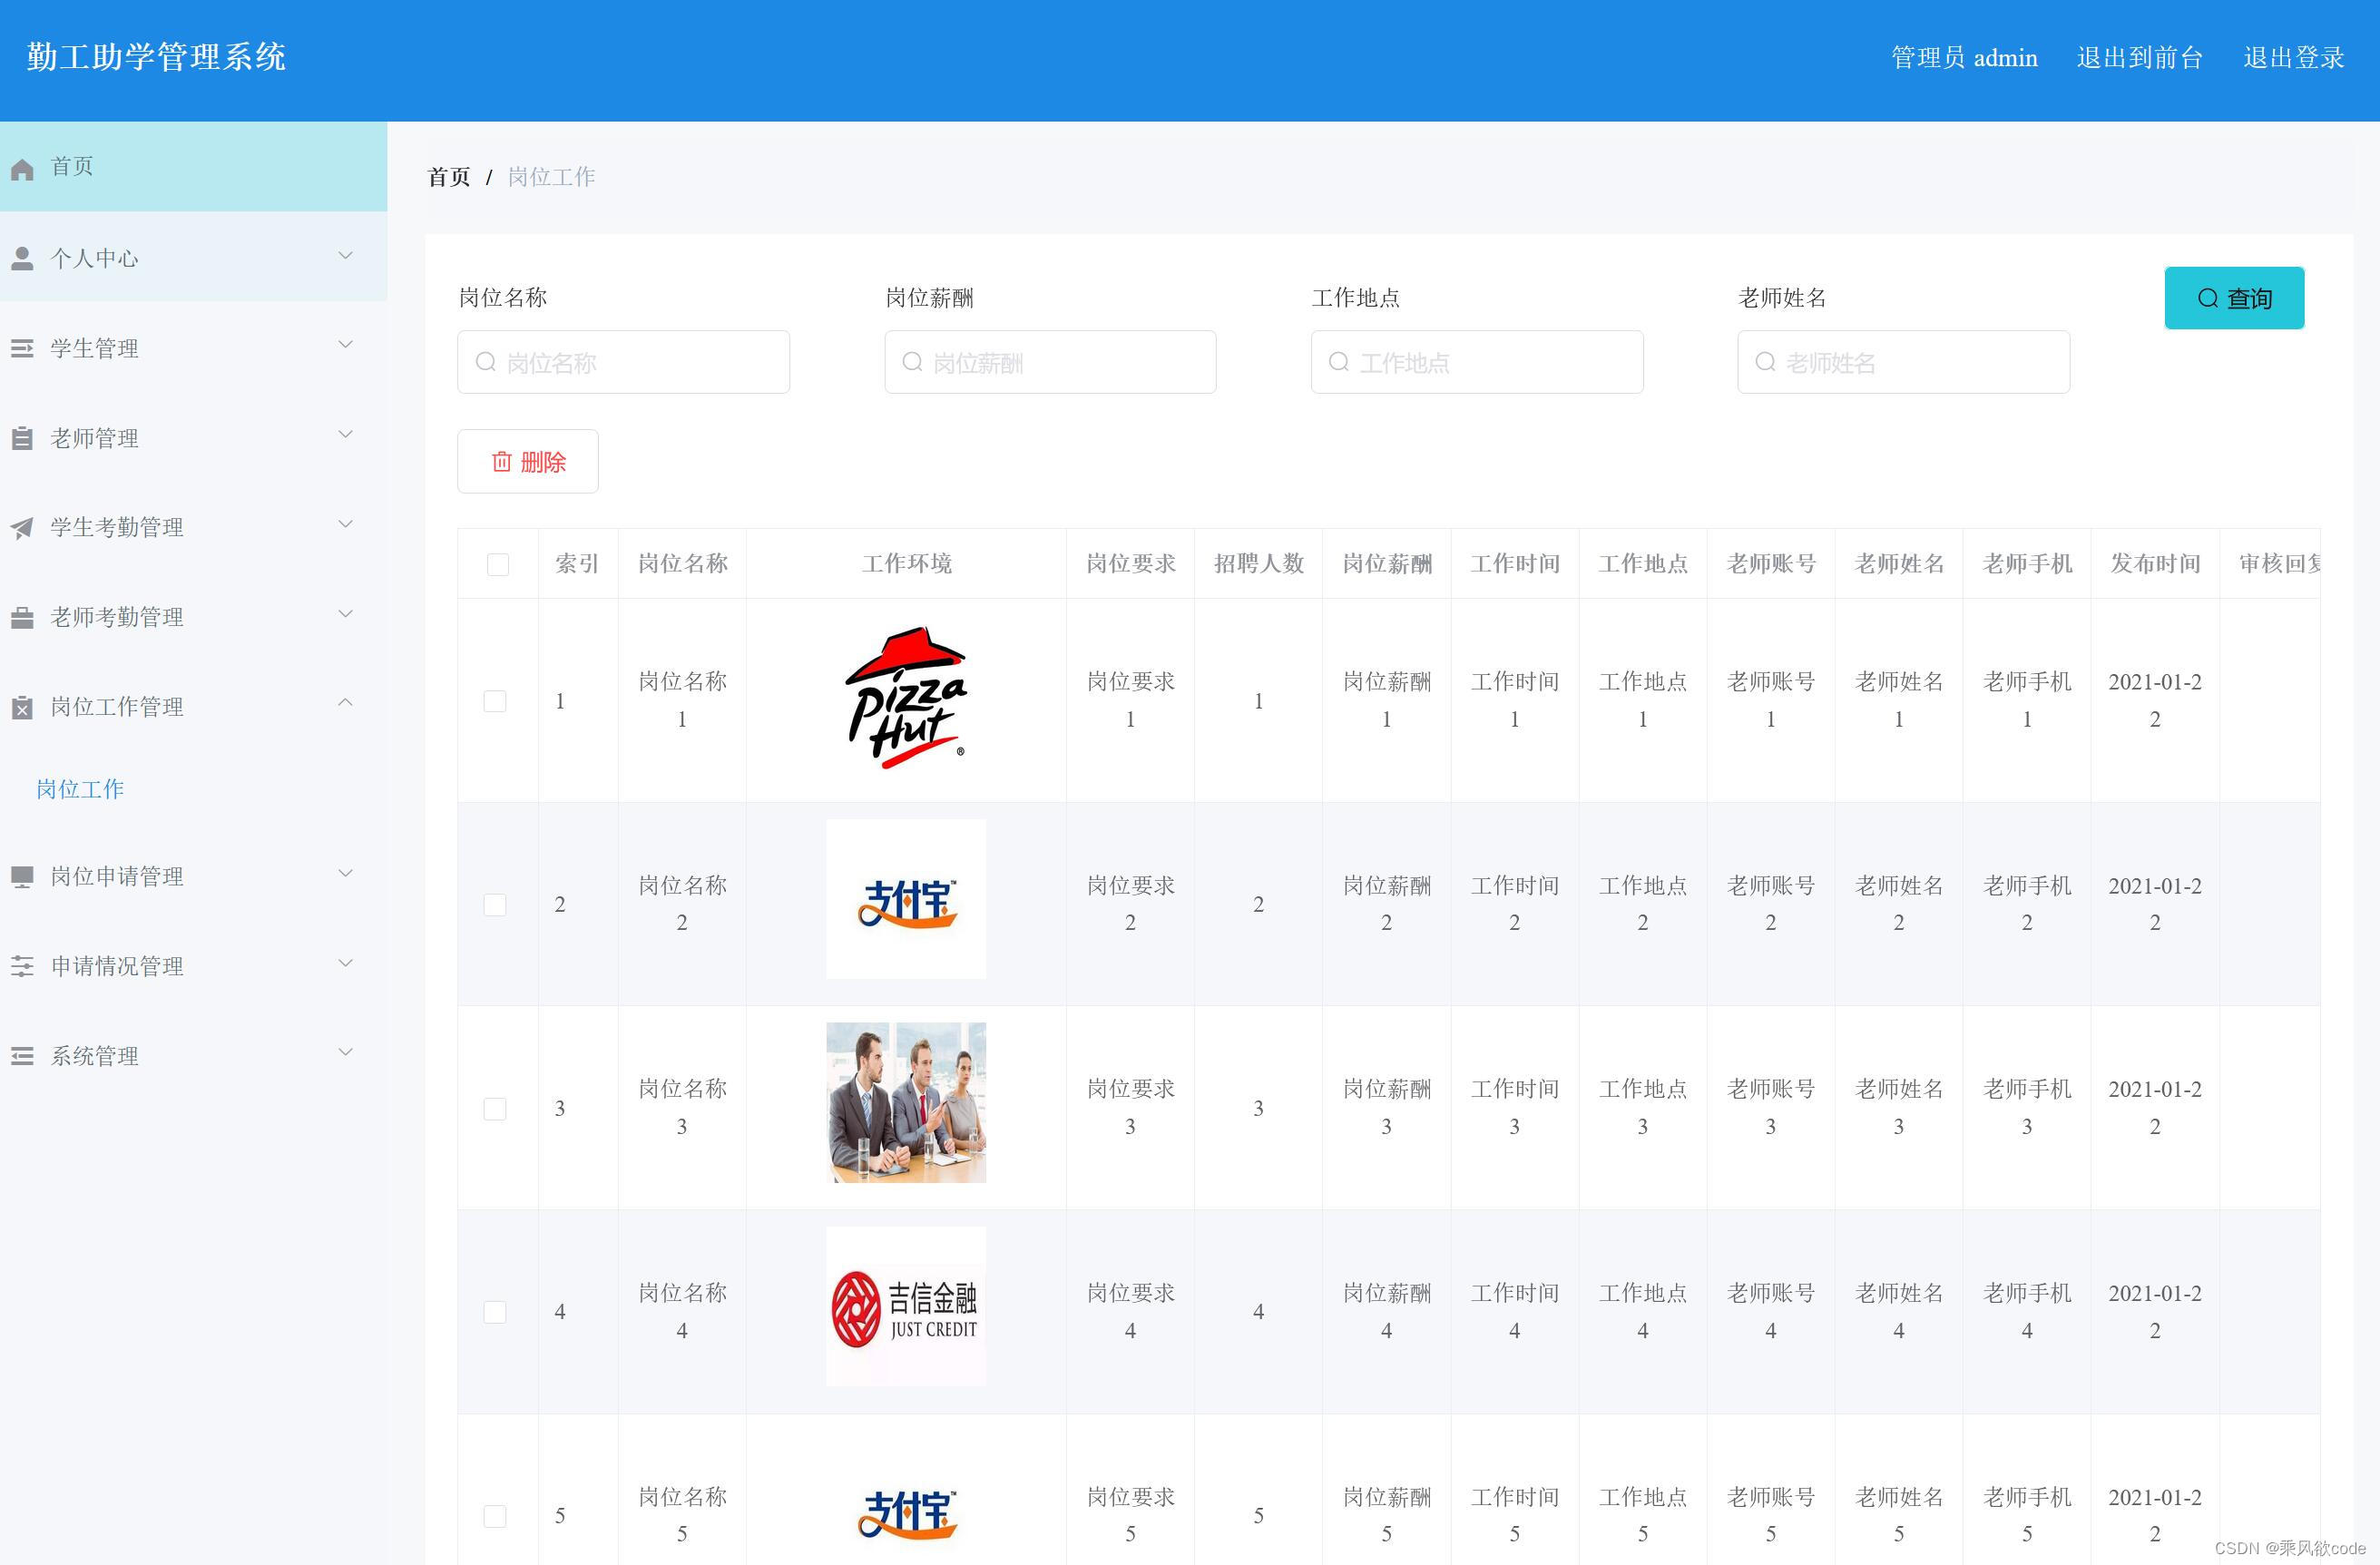Check the checkbox on row 1
2380x1565 pixels.
point(495,701)
